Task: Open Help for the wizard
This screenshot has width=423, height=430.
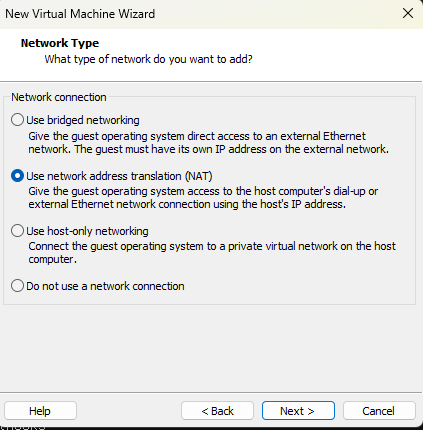Action: click(x=40, y=411)
